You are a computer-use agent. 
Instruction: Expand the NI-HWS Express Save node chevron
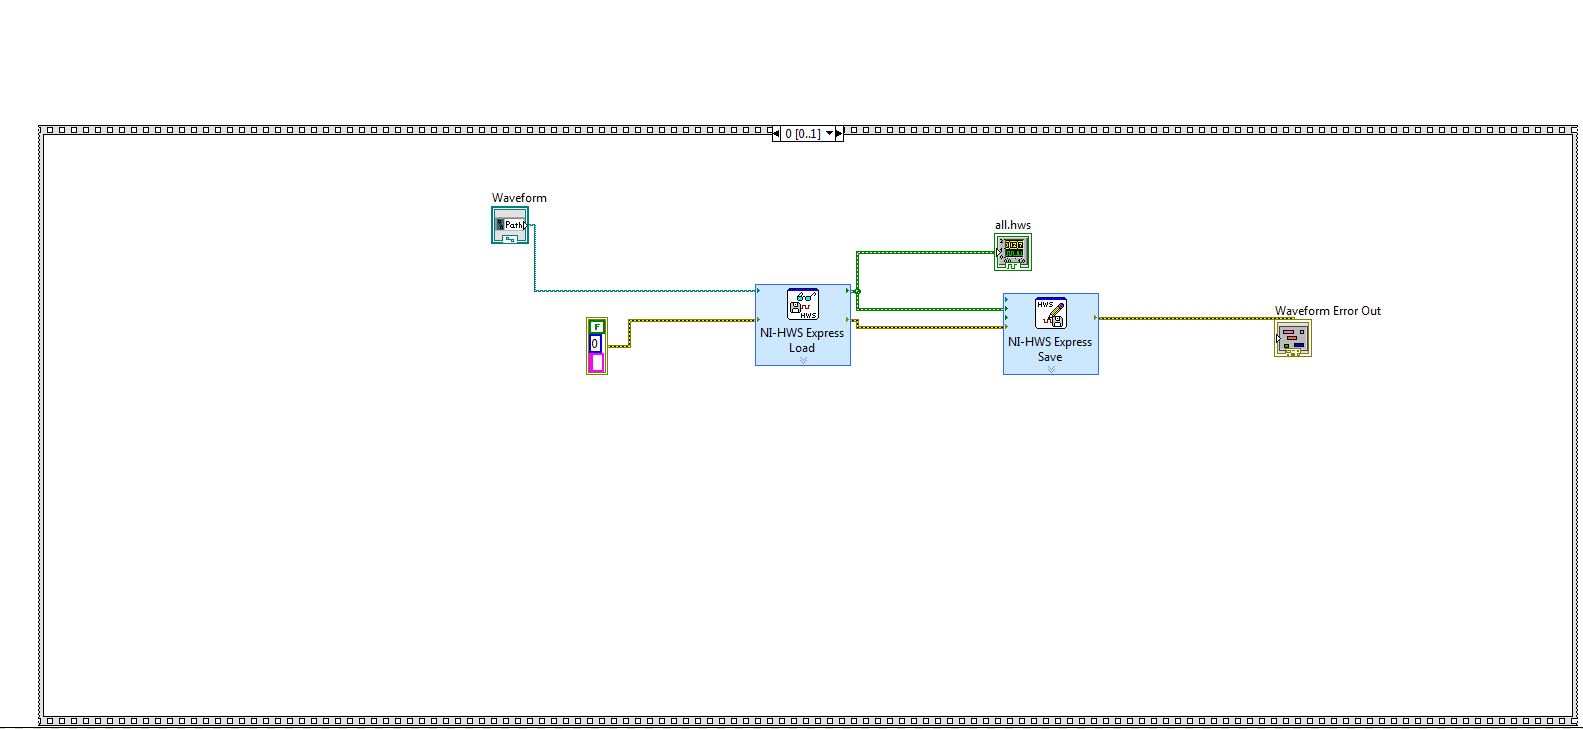tap(1051, 369)
